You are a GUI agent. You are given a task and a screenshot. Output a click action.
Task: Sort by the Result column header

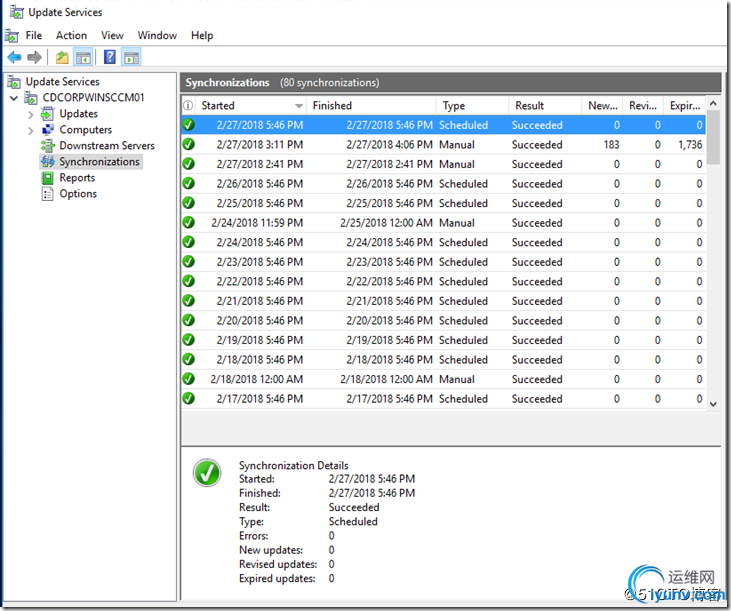(545, 106)
